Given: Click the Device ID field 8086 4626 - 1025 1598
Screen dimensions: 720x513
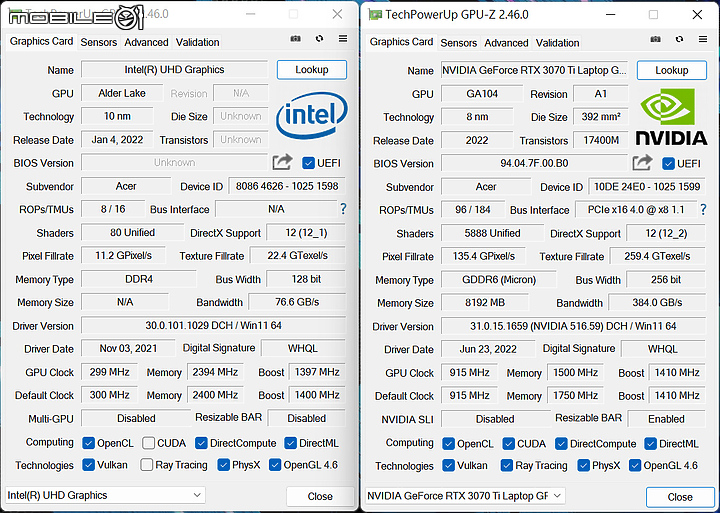Looking at the screenshot, I should click(287, 186).
